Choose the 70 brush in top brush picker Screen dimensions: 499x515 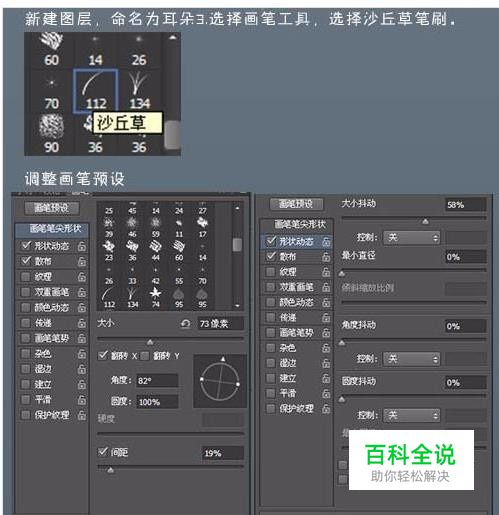tap(51, 91)
